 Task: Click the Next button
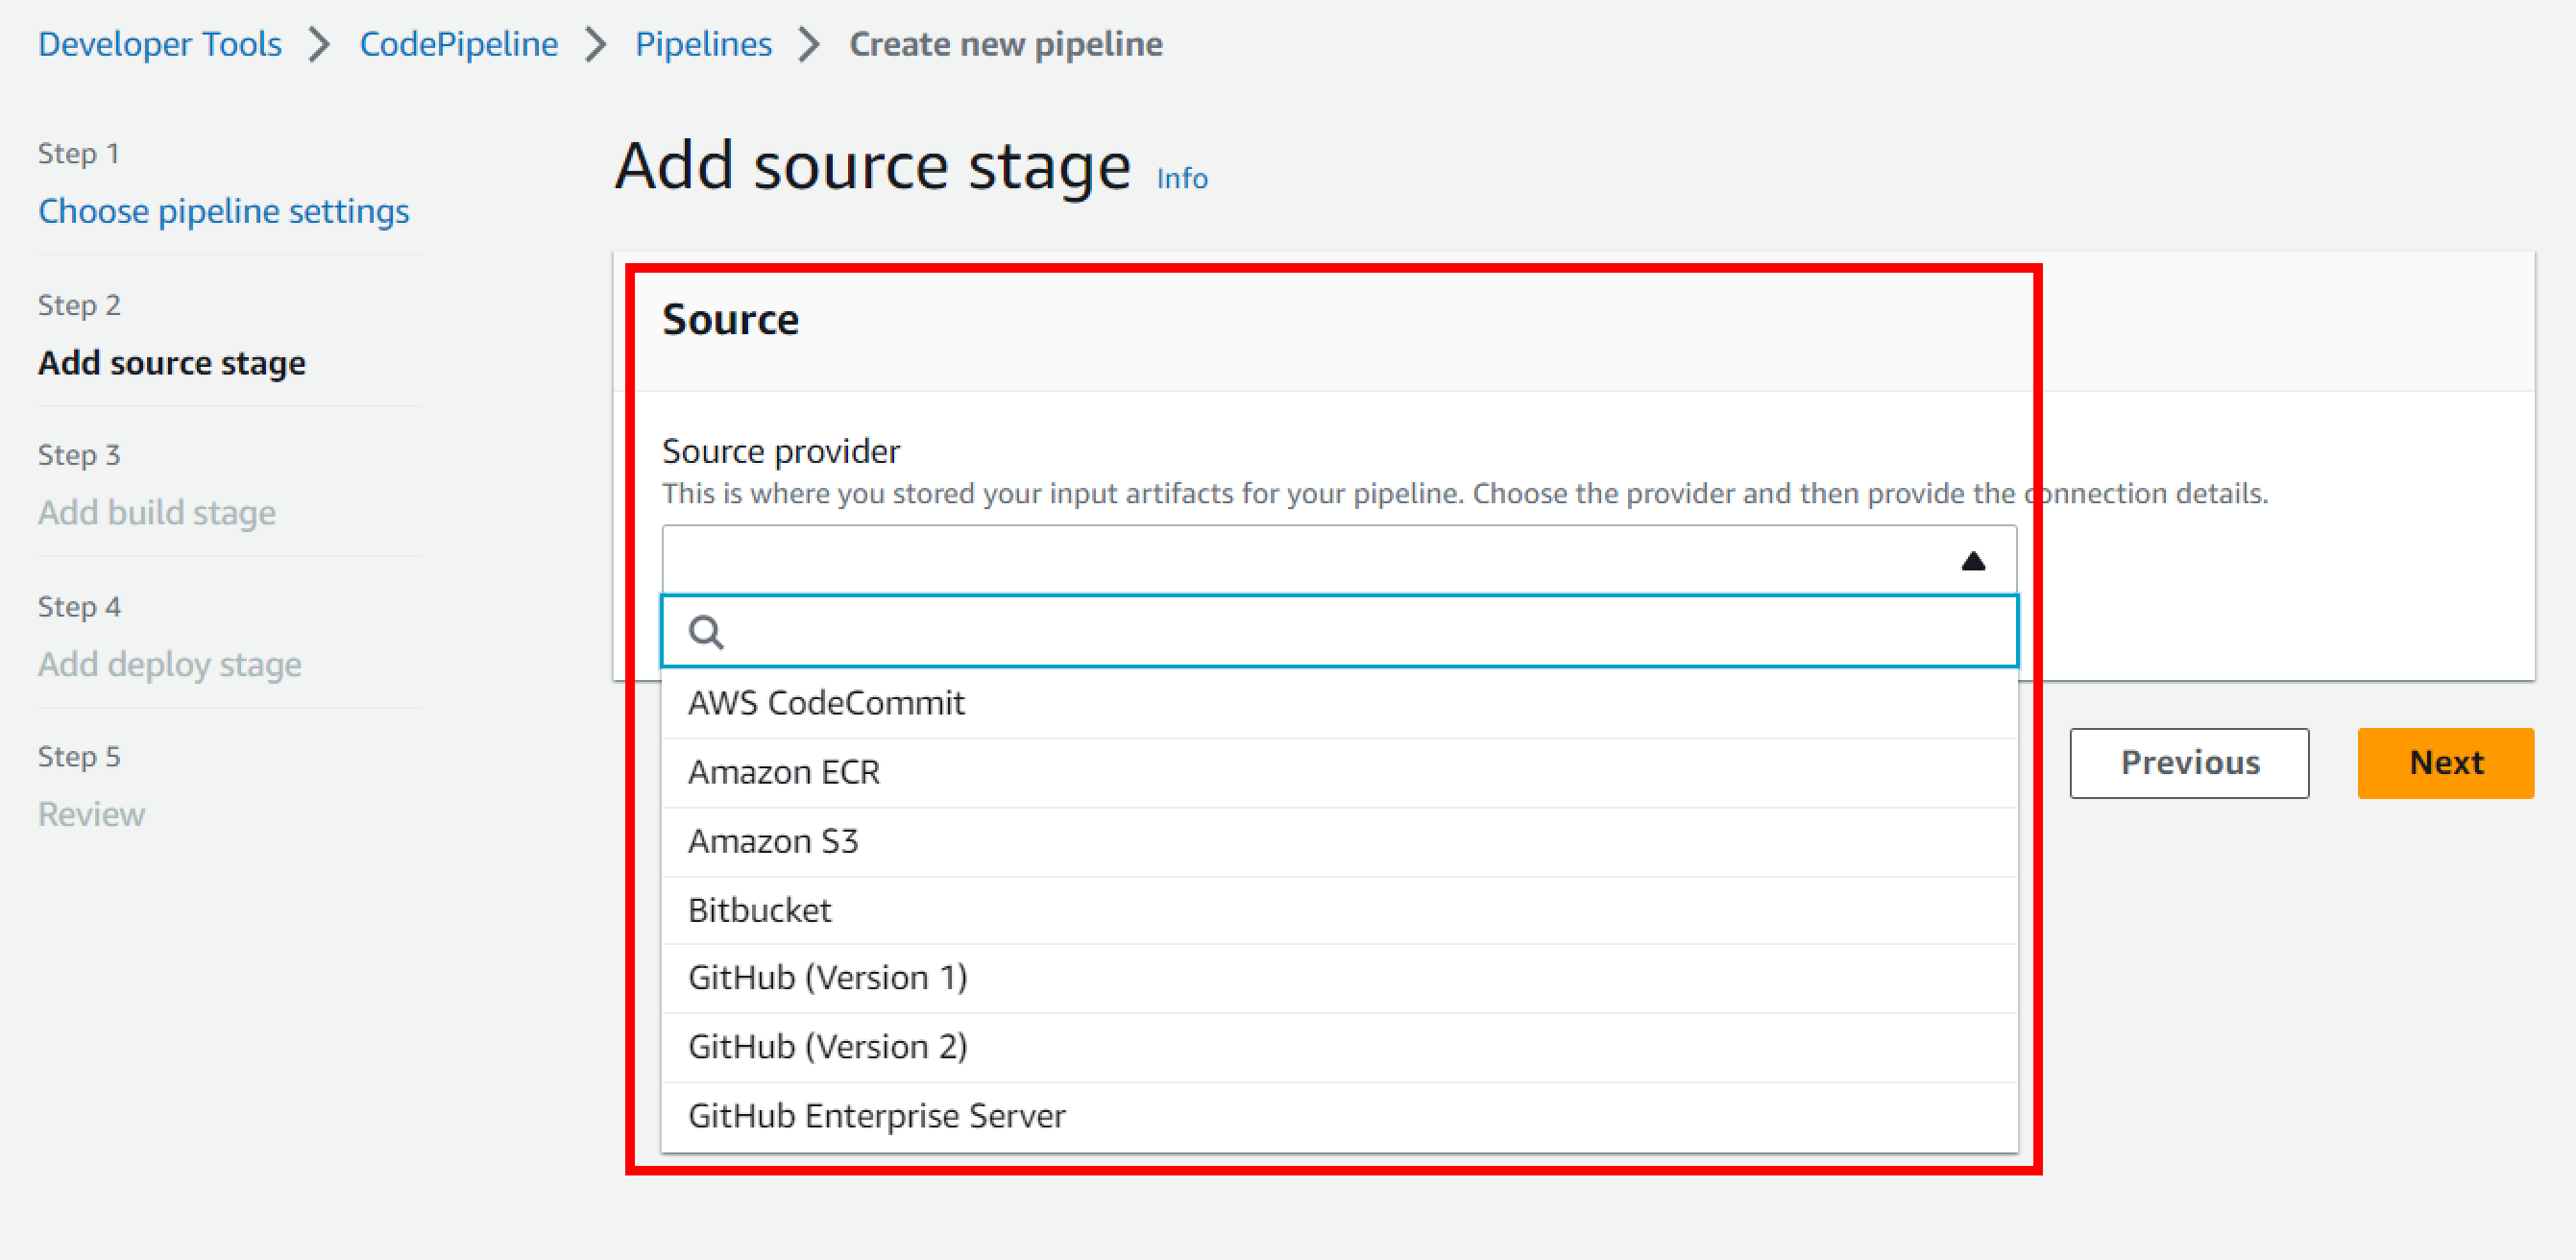[2444, 763]
